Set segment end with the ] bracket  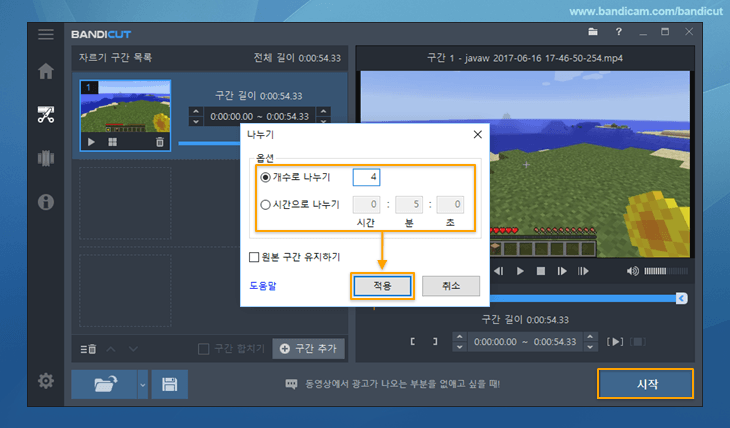click(x=435, y=342)
